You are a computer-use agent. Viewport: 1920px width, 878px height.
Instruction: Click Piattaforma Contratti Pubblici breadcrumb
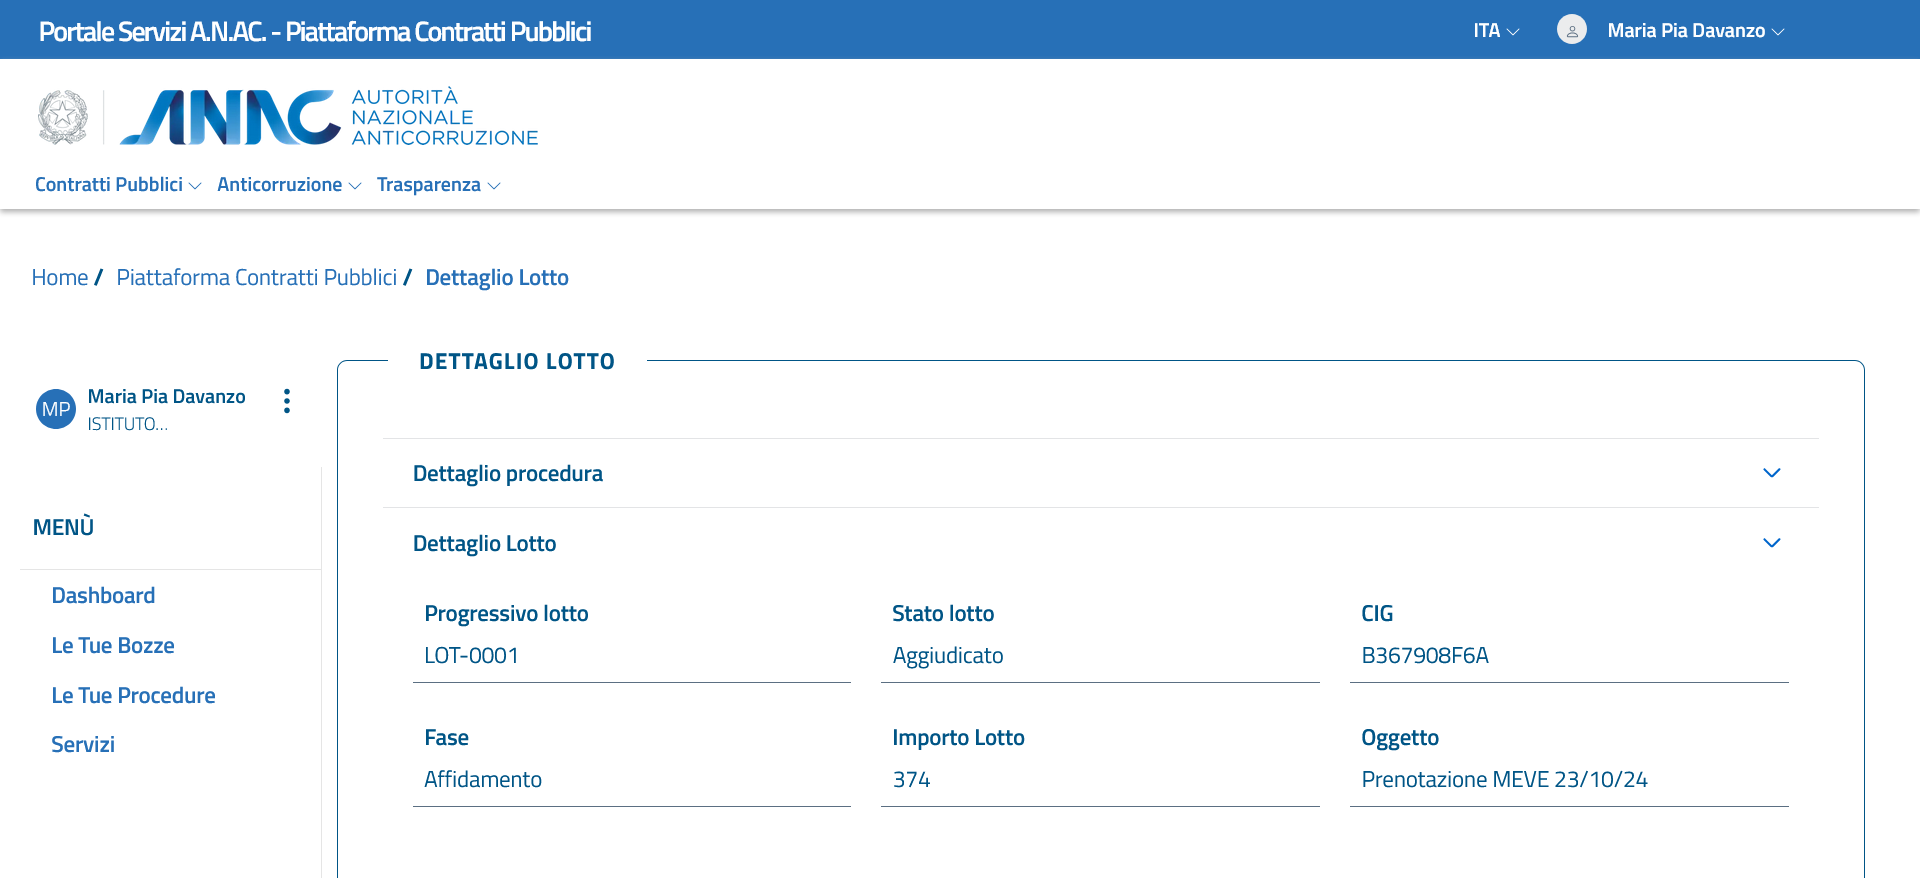click(x=256, y=278)
